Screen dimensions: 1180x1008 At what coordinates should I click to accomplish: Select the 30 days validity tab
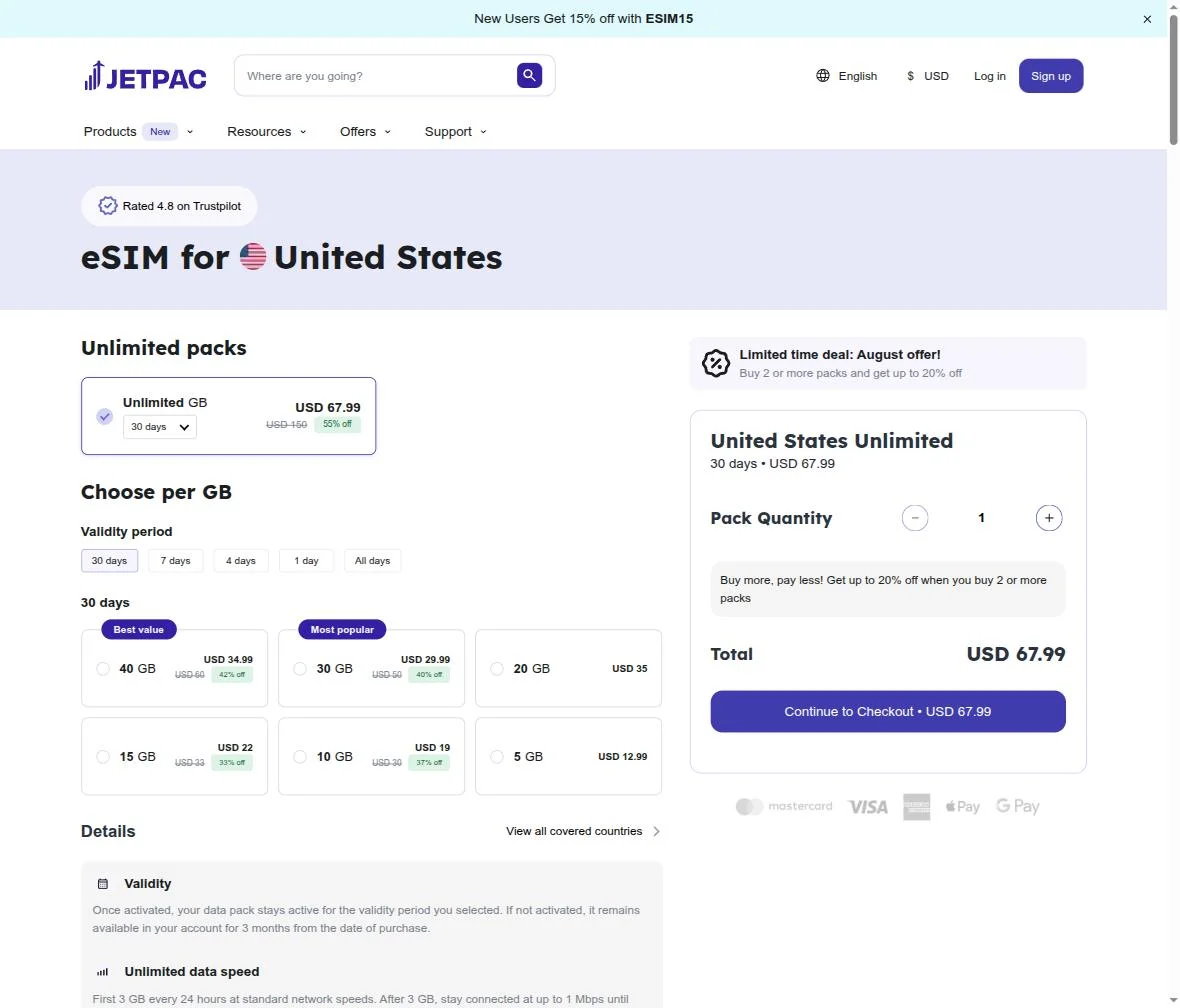(x=109, y=561)
